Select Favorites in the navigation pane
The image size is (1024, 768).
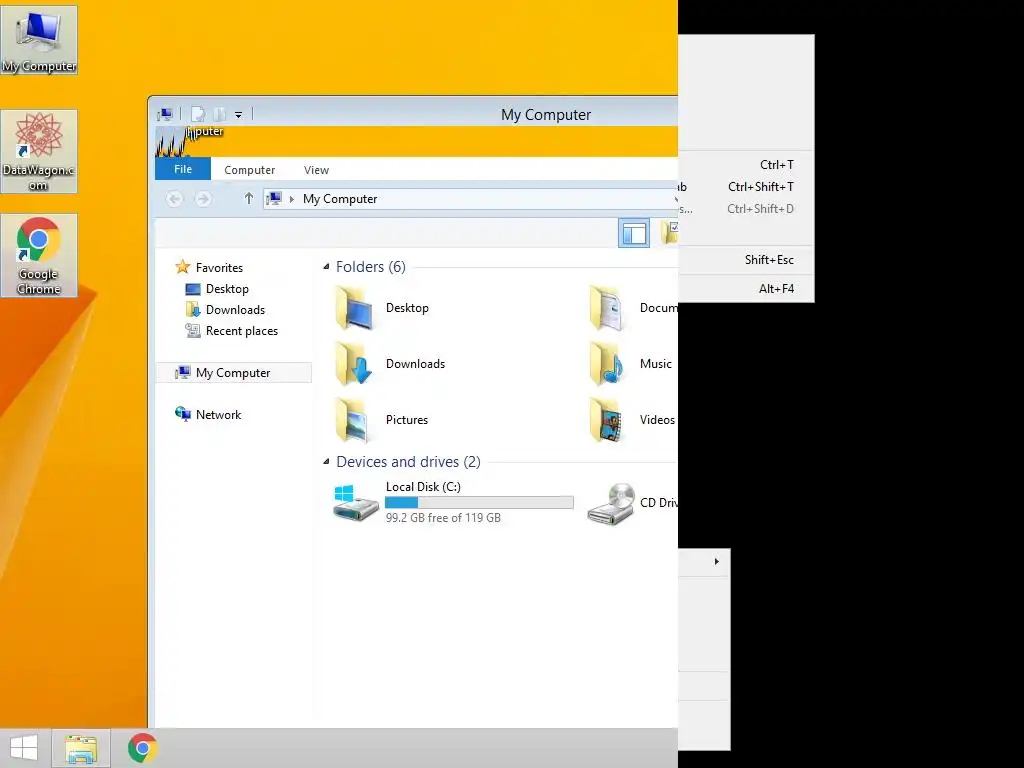tap(219, 268)
